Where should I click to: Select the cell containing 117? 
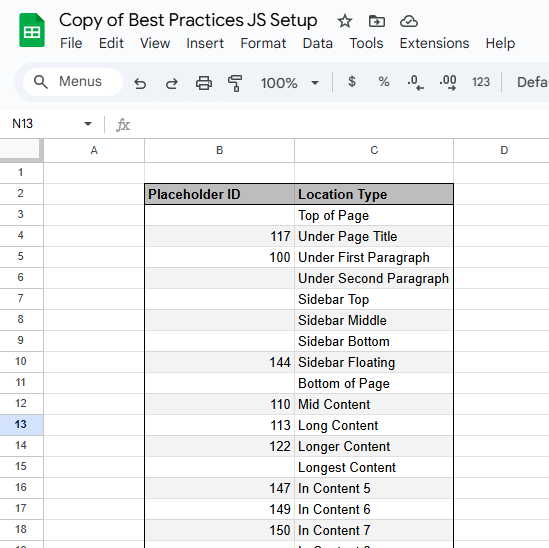[220, 236]
